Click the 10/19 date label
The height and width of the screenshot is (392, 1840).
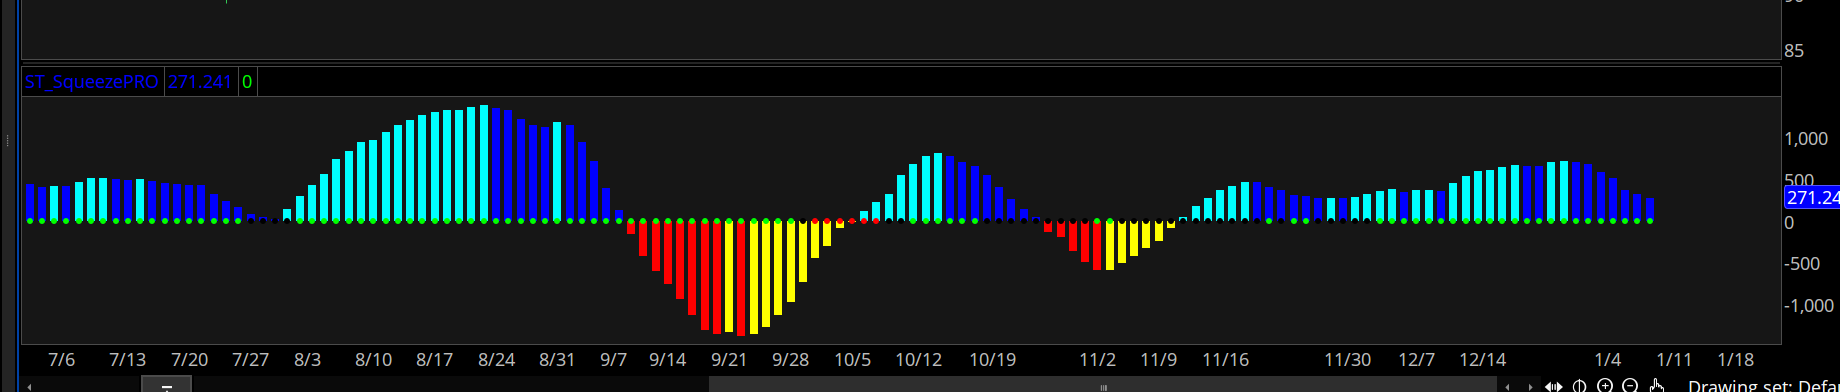(x=993, y=360)
